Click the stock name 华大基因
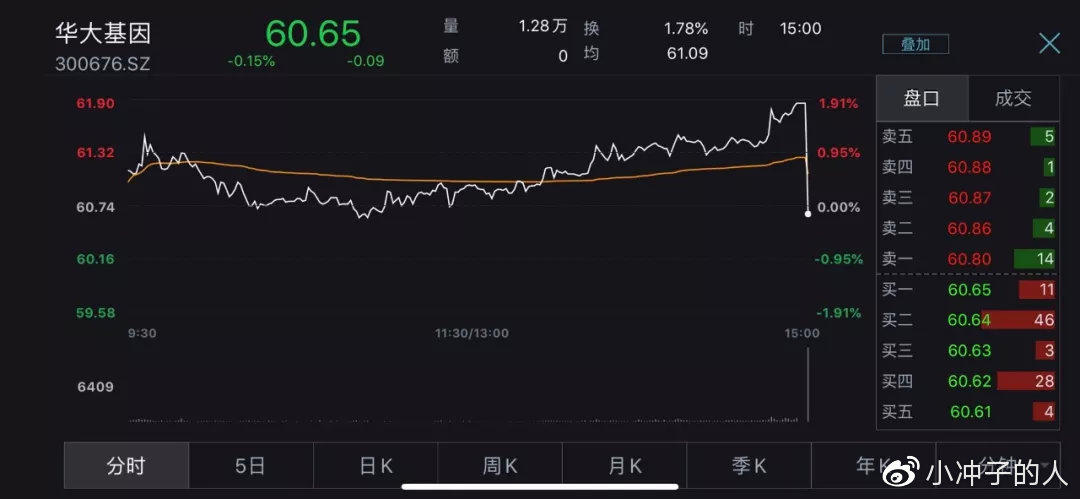The image size is (1080, 499). [103, 33]
